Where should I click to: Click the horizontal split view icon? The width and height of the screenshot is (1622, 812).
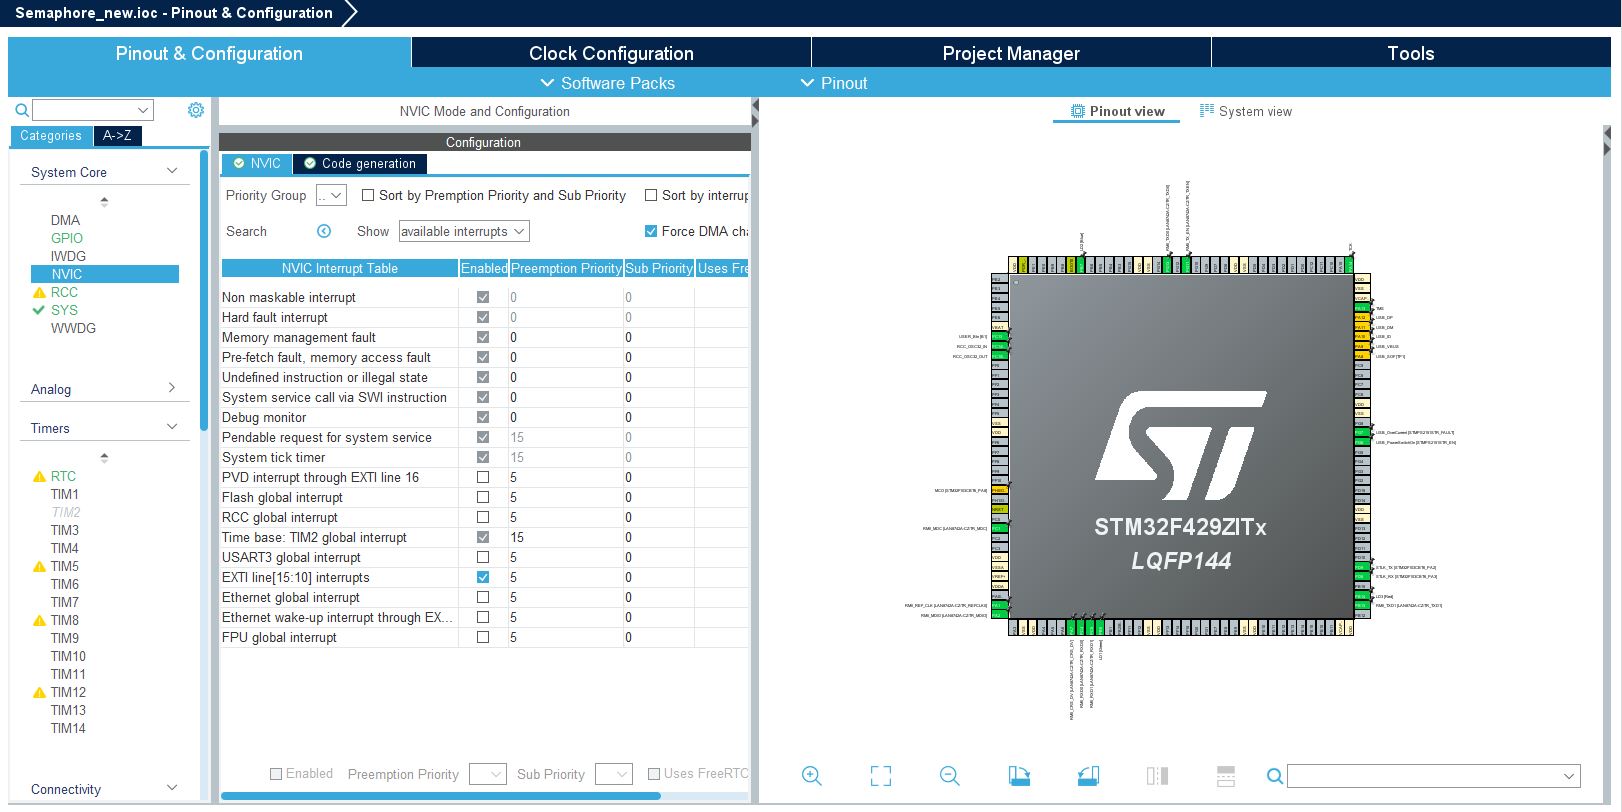pyautogui.click(x=1226, y=776)
